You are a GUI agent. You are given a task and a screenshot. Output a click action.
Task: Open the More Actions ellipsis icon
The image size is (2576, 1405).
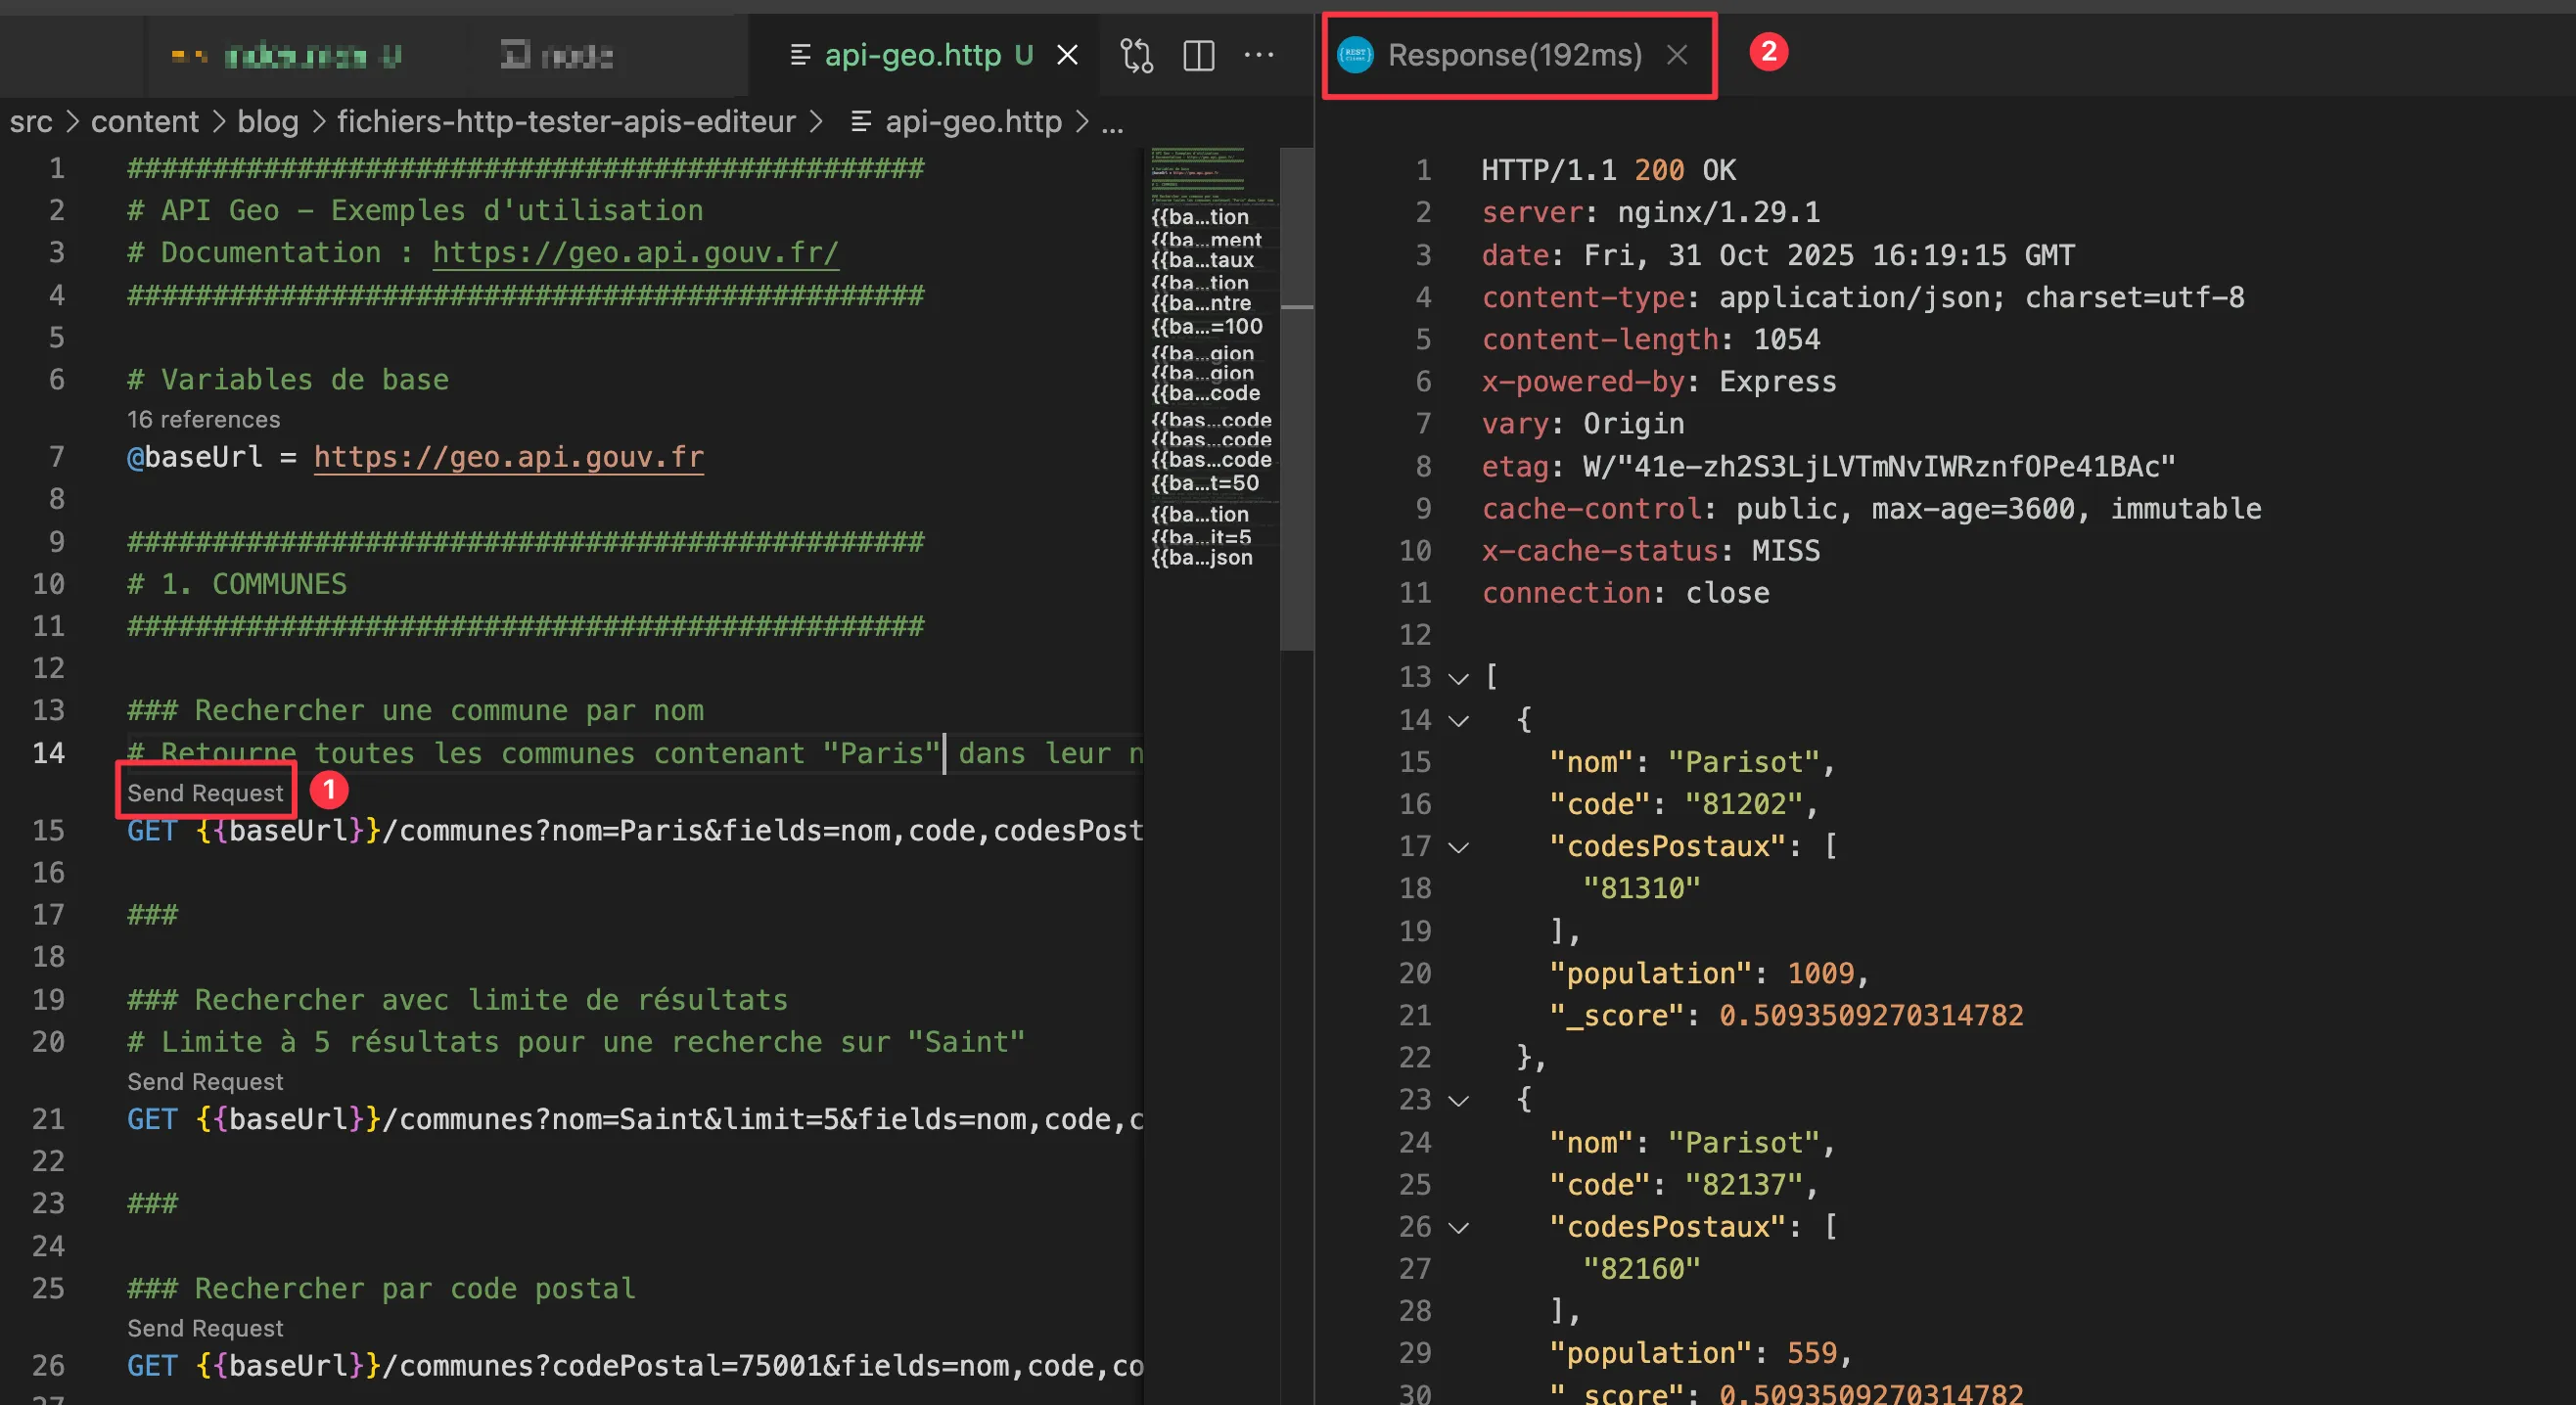pos(1258,55)
